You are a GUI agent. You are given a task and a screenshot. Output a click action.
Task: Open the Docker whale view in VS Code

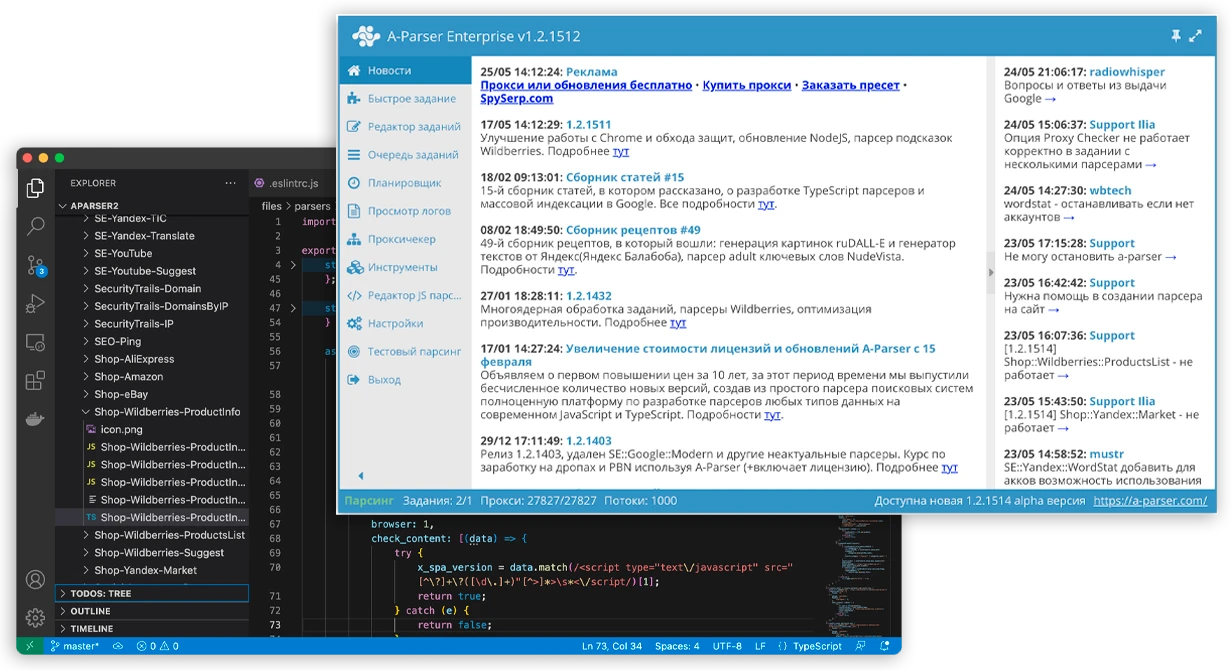(35, 419)
